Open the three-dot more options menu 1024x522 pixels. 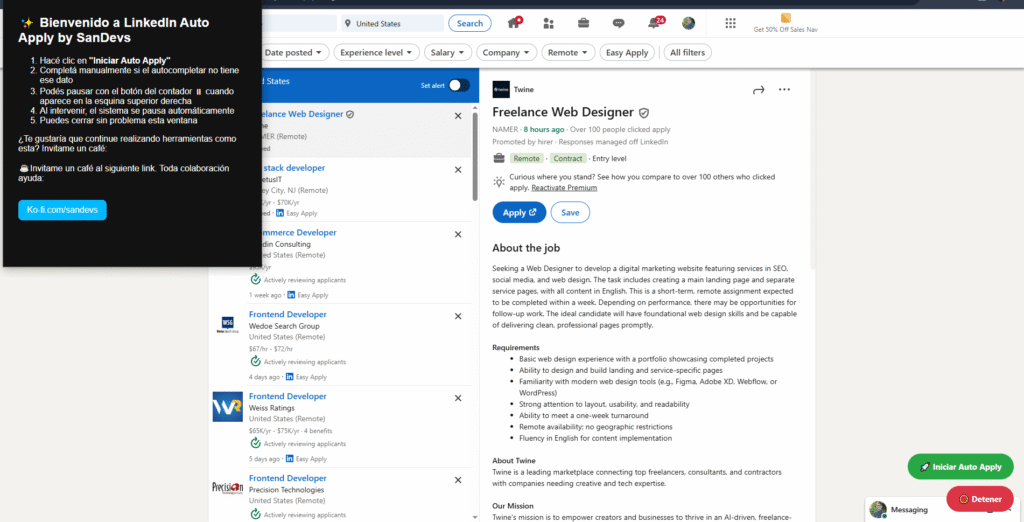coord(784,90)
